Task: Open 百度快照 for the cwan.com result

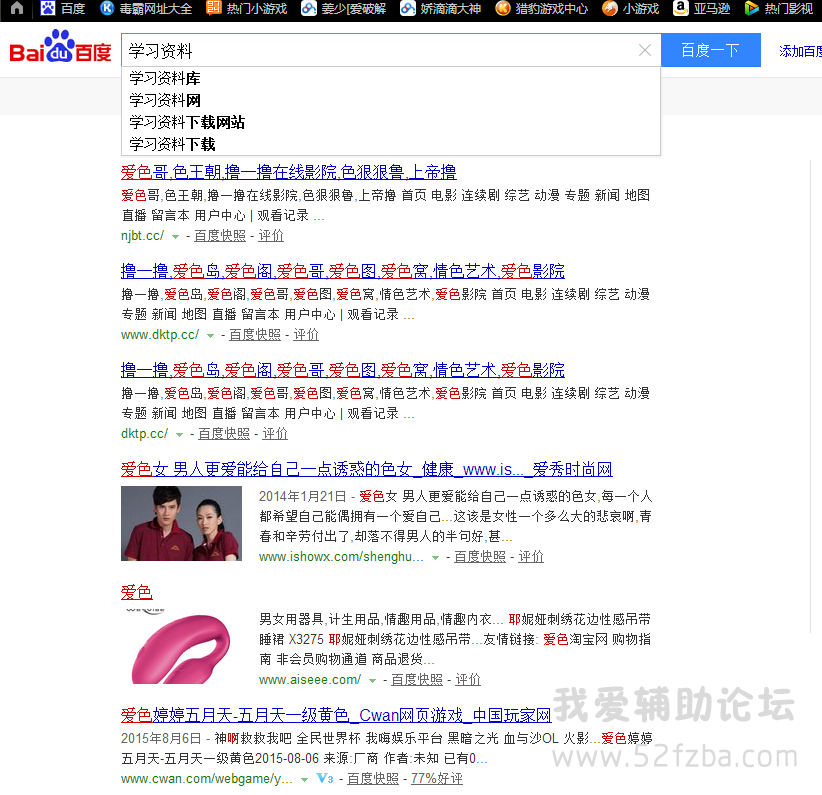Action: (373, 779)
